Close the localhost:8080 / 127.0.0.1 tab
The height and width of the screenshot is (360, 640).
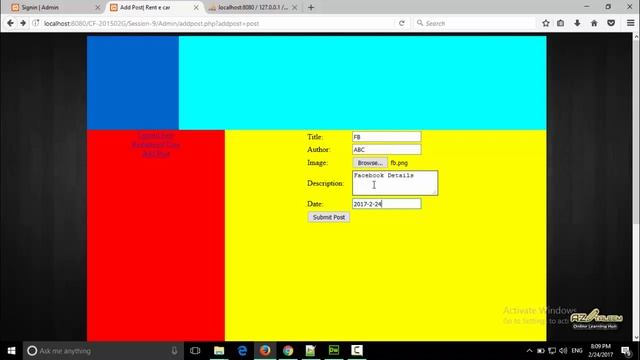tap(295, 7)
